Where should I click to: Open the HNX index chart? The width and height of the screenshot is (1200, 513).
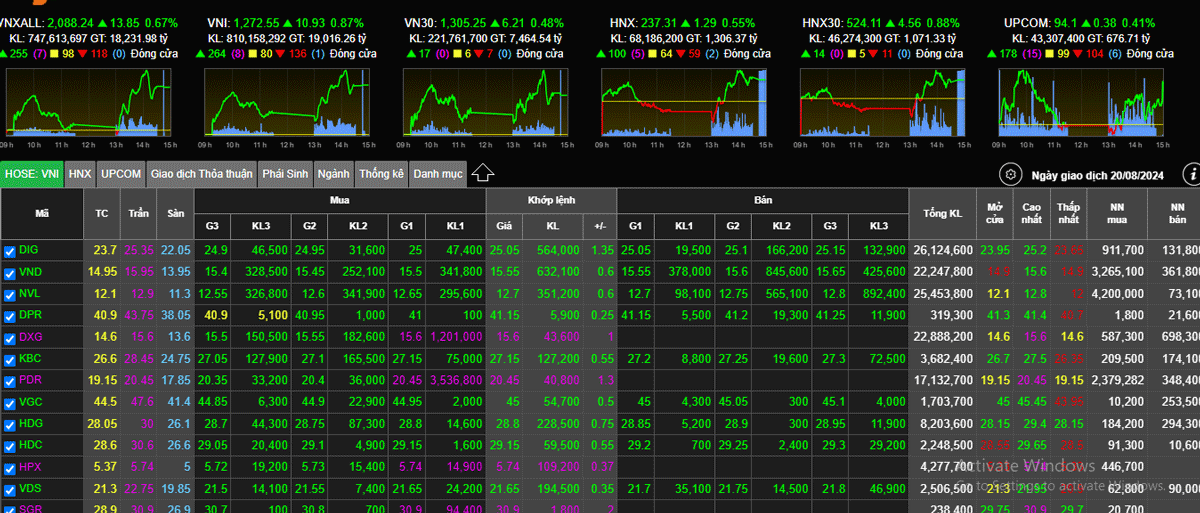[683, 103]
